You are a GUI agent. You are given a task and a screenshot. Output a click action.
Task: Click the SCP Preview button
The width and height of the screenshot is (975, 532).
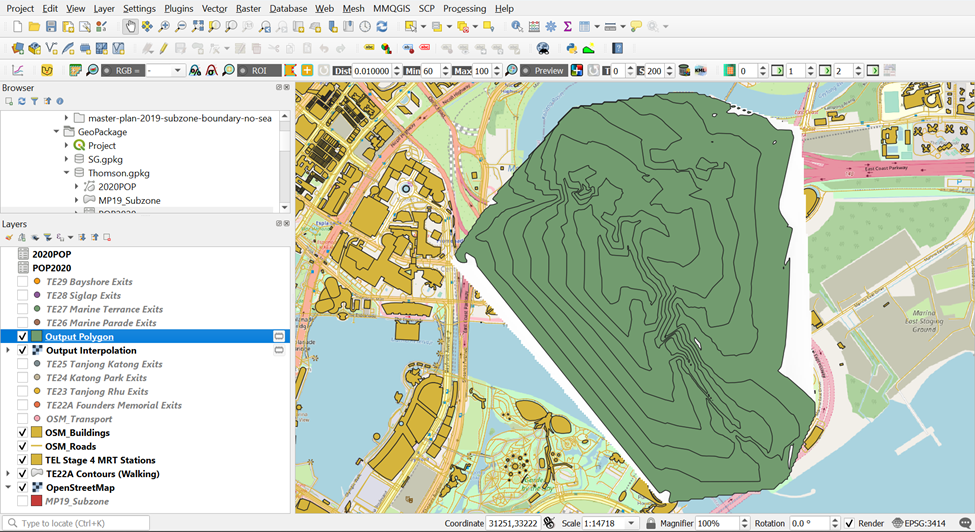coord(544,71)
